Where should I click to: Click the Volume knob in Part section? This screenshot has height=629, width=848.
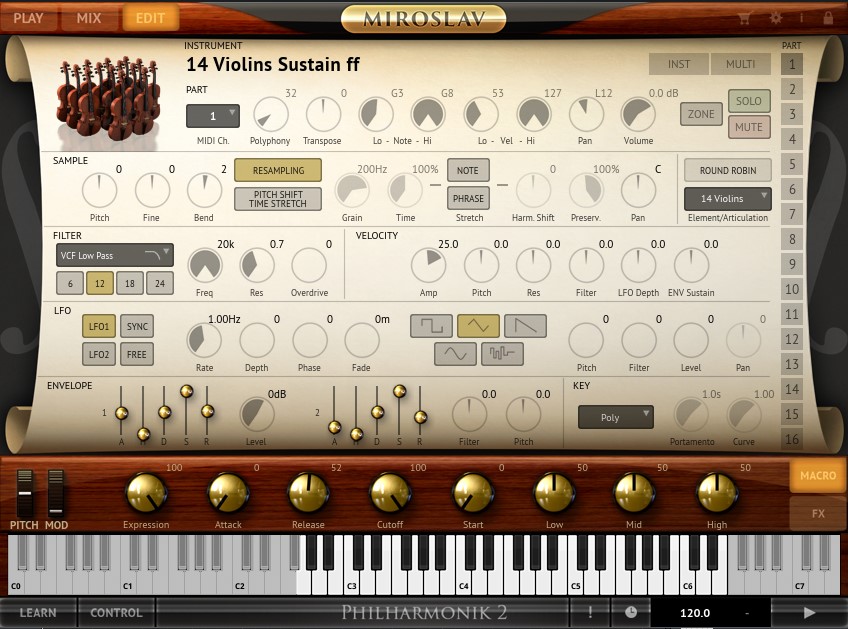638,115
